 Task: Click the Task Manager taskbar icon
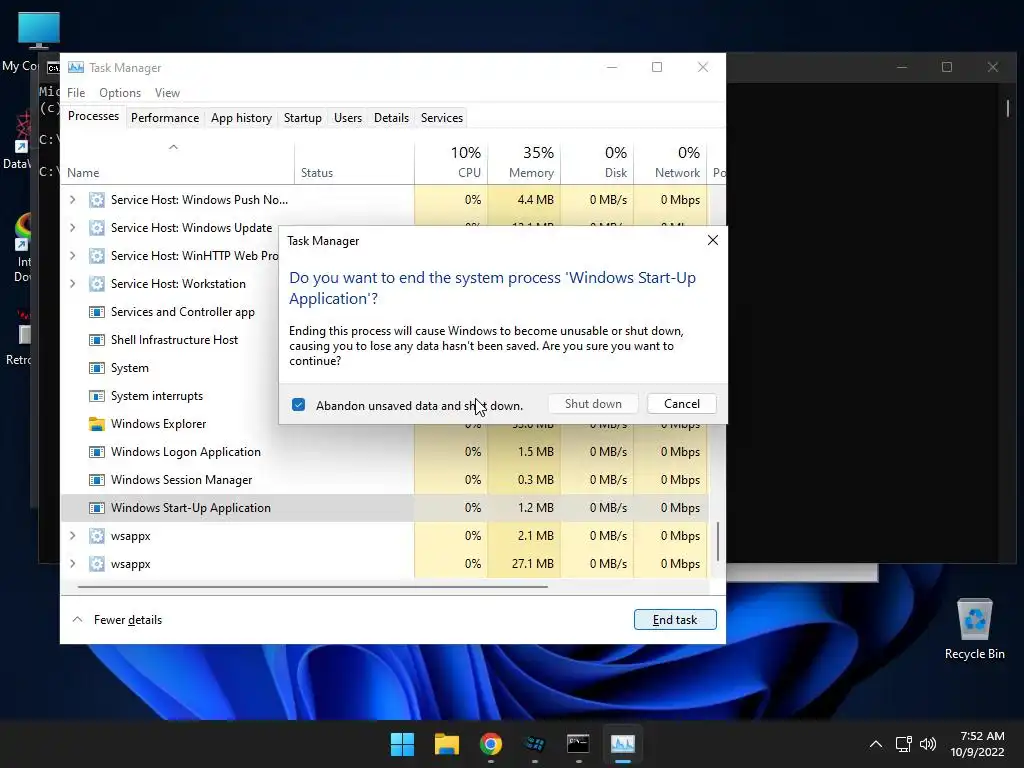click(622, 744)
